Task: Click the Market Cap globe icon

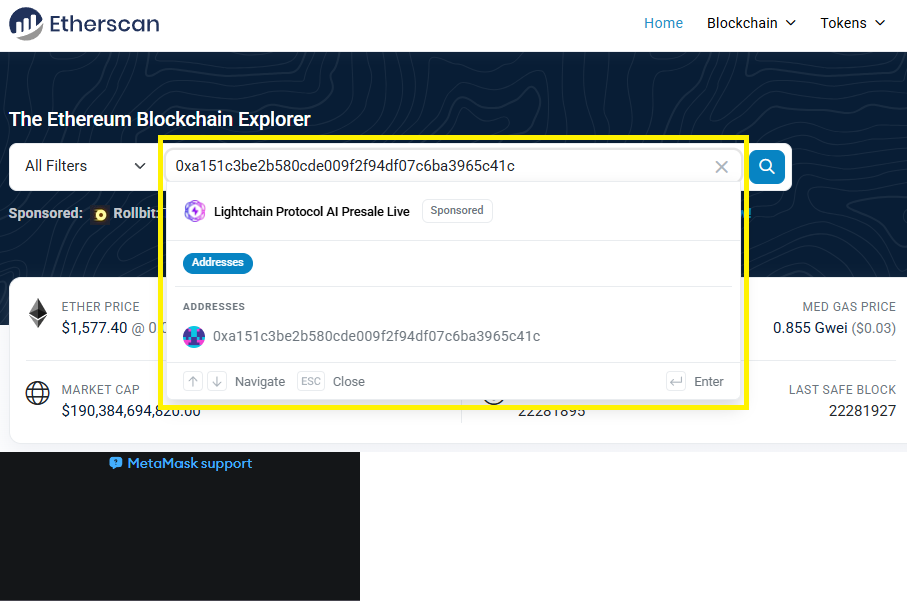Action: [x=38, y=393]
